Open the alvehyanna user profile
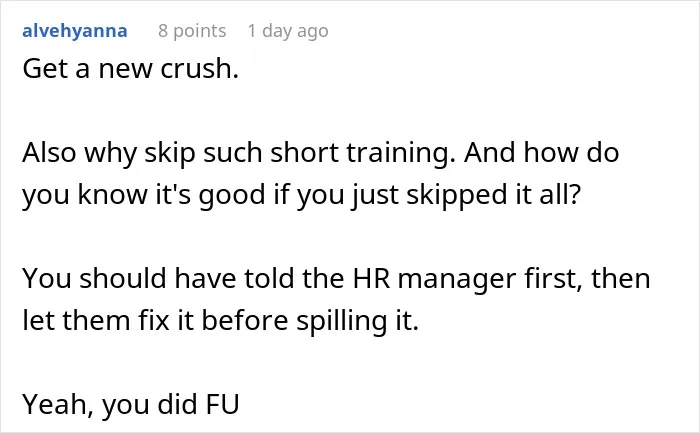The height and width of the screenshot is (433, 700). tap(75, 31)
